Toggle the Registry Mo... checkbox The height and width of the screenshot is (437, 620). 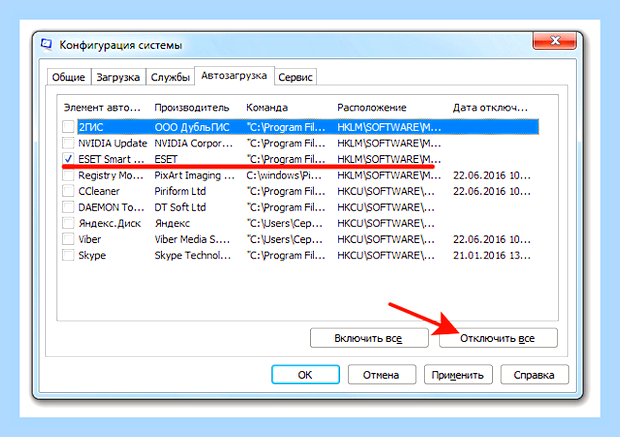68,175
